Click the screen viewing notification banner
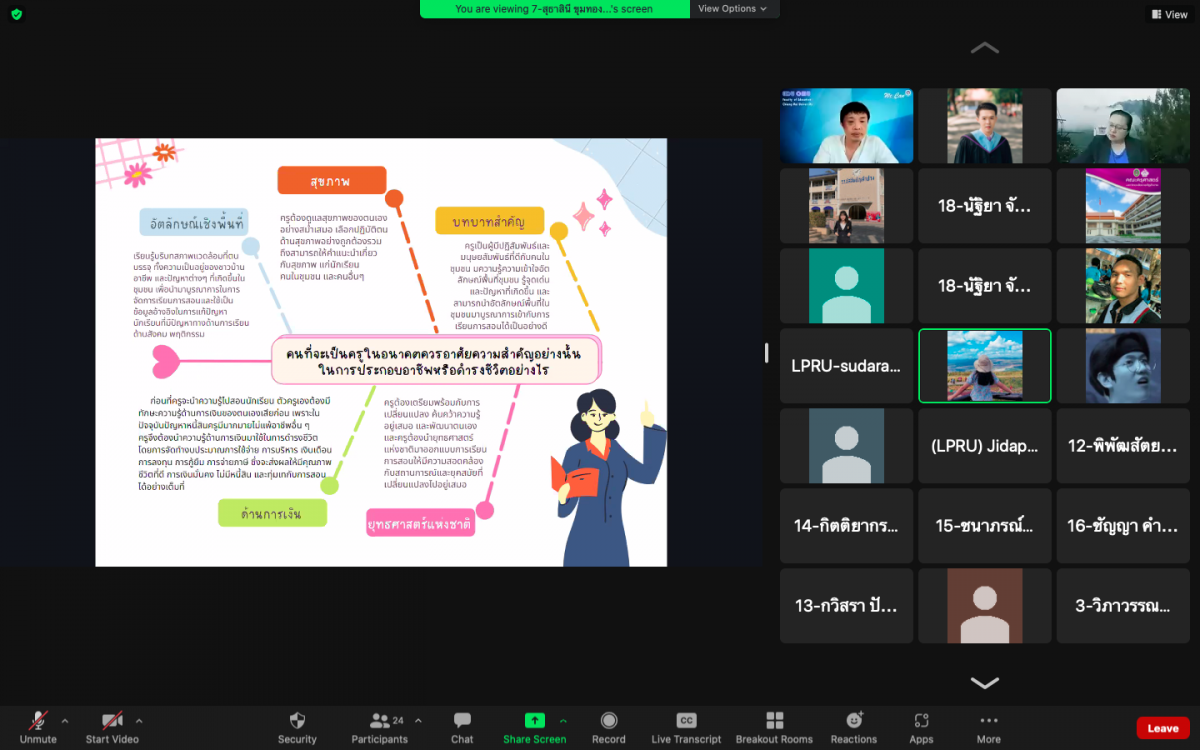This screenshot has height=750, width=1200. (x=554, y=9)
